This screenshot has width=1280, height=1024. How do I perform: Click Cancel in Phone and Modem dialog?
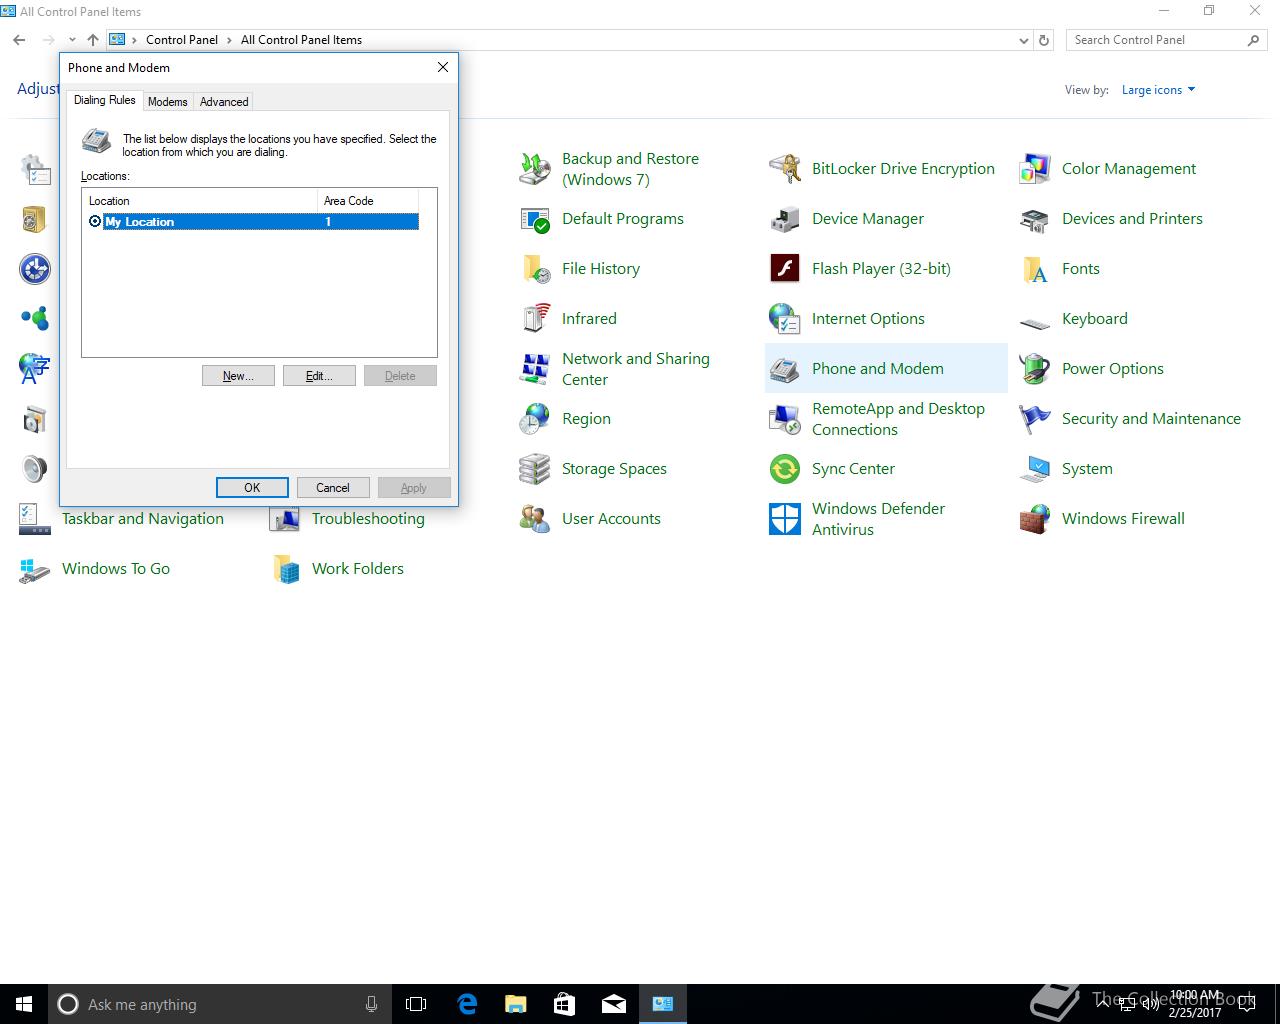(333, 488)
